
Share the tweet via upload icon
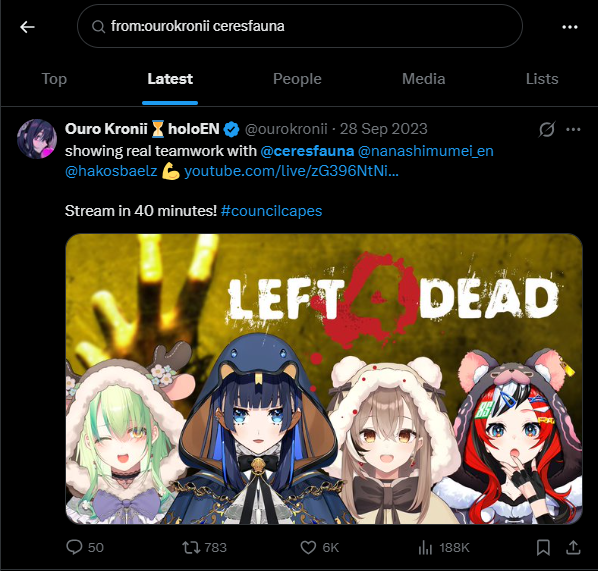[573, 547]
